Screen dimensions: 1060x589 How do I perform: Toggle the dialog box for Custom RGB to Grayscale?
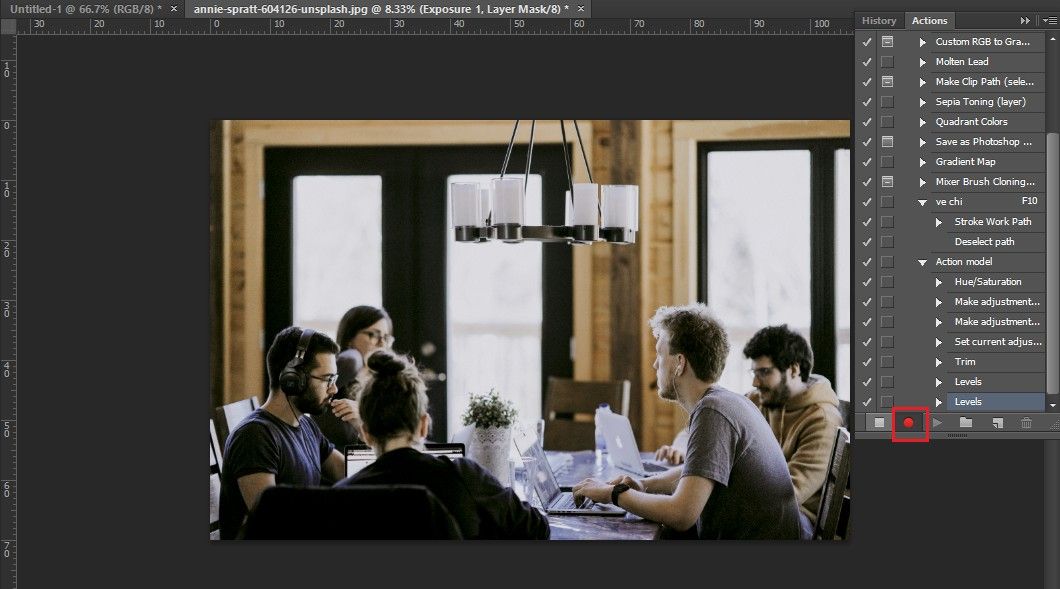pyautogui.click(x=887, y=42)
